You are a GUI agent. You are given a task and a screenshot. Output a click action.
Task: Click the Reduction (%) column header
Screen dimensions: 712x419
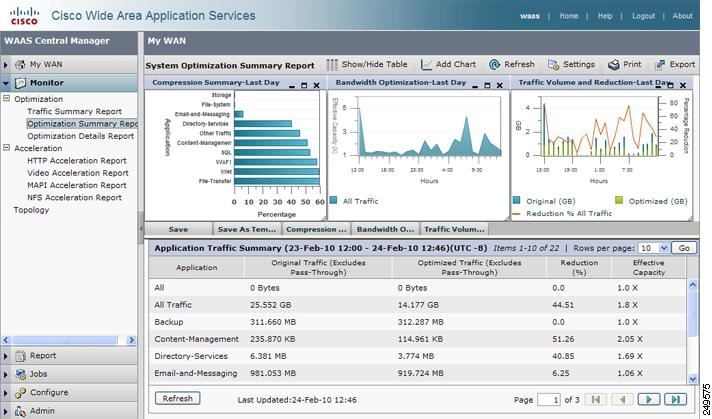coord(578,268)
